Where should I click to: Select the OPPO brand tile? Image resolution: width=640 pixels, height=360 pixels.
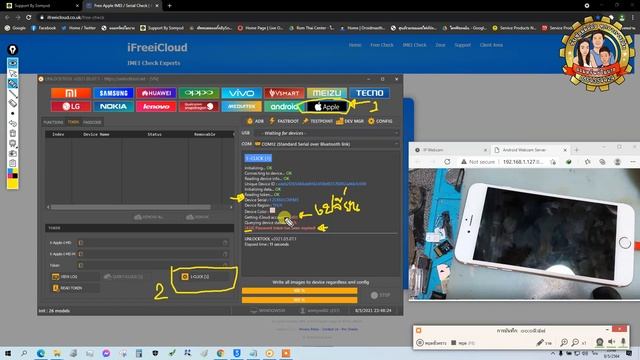click(x=199, y=93)
